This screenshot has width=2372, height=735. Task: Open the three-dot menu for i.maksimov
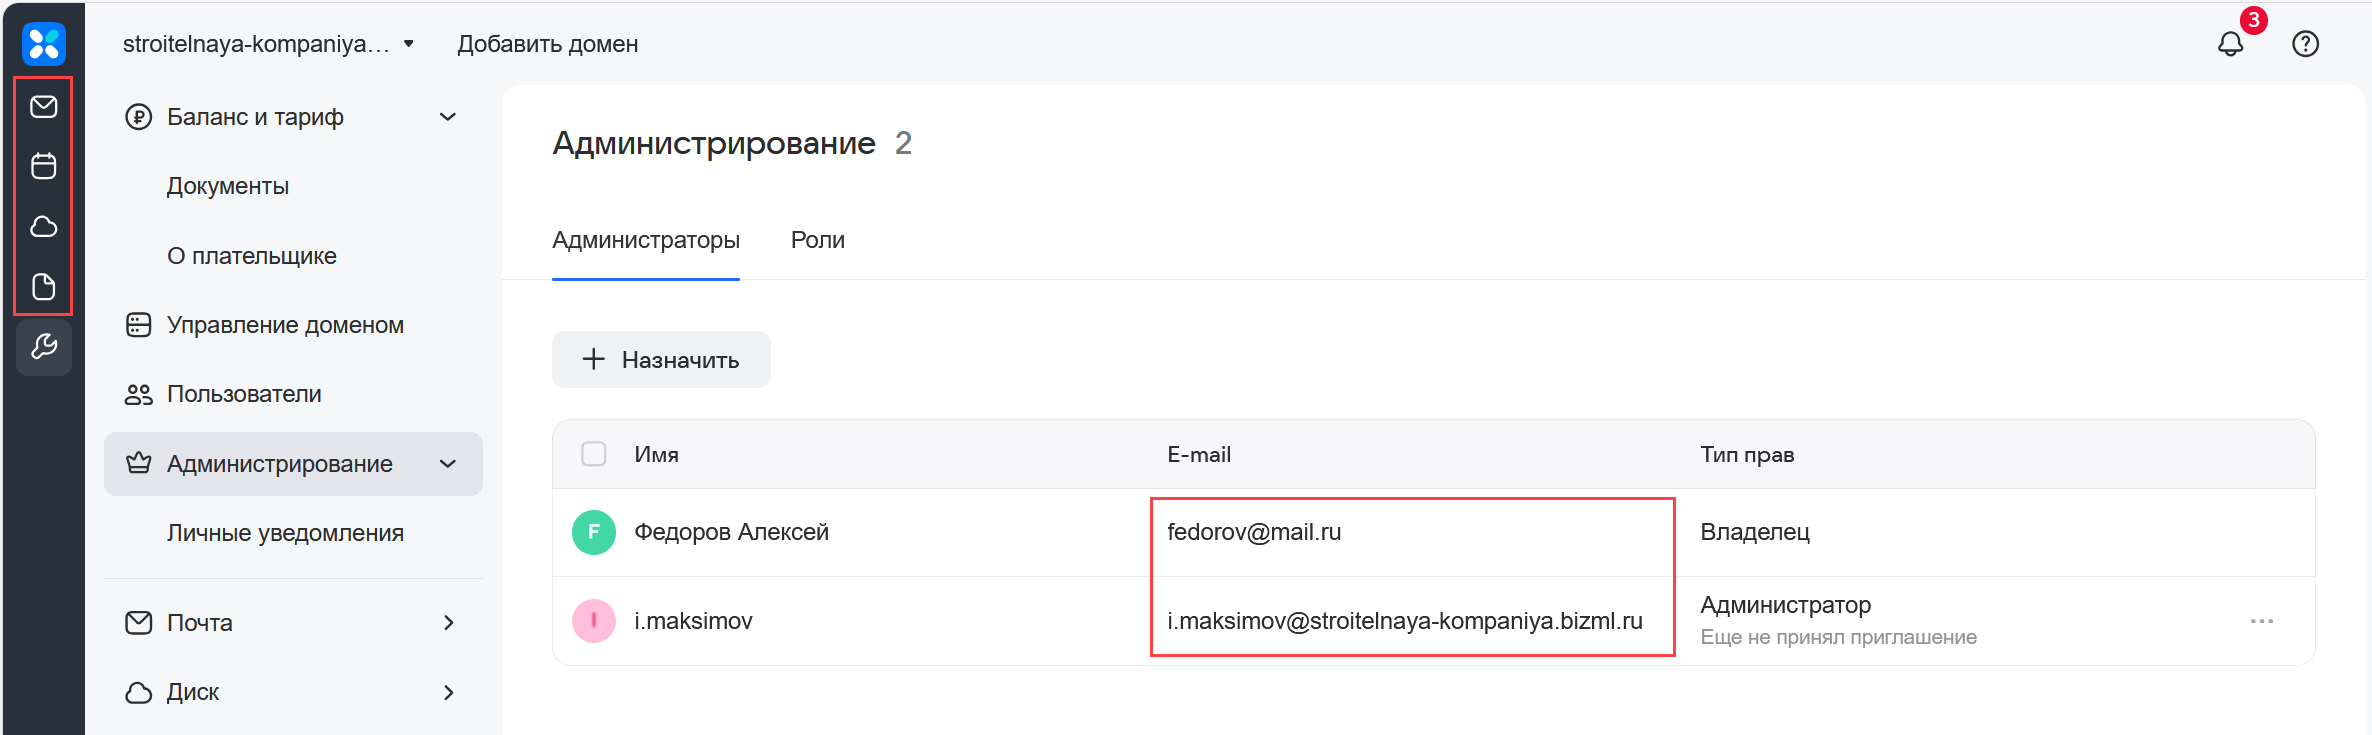tap(2262, 621)
